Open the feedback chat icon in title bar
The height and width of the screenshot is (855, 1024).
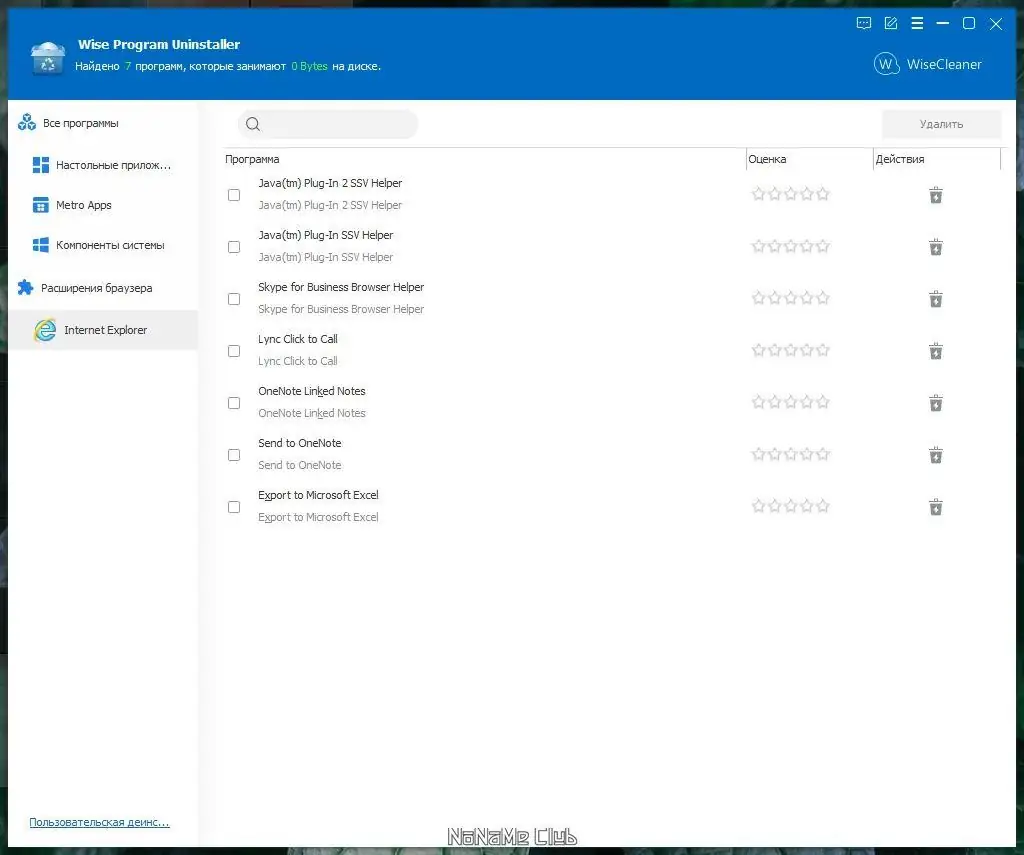864,23
